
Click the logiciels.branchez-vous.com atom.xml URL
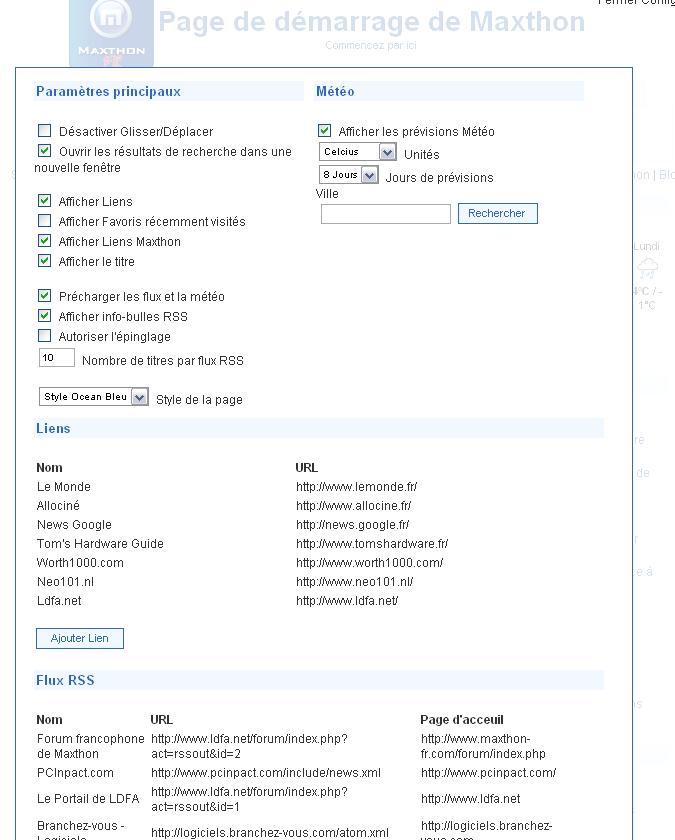tap(270, 833)
